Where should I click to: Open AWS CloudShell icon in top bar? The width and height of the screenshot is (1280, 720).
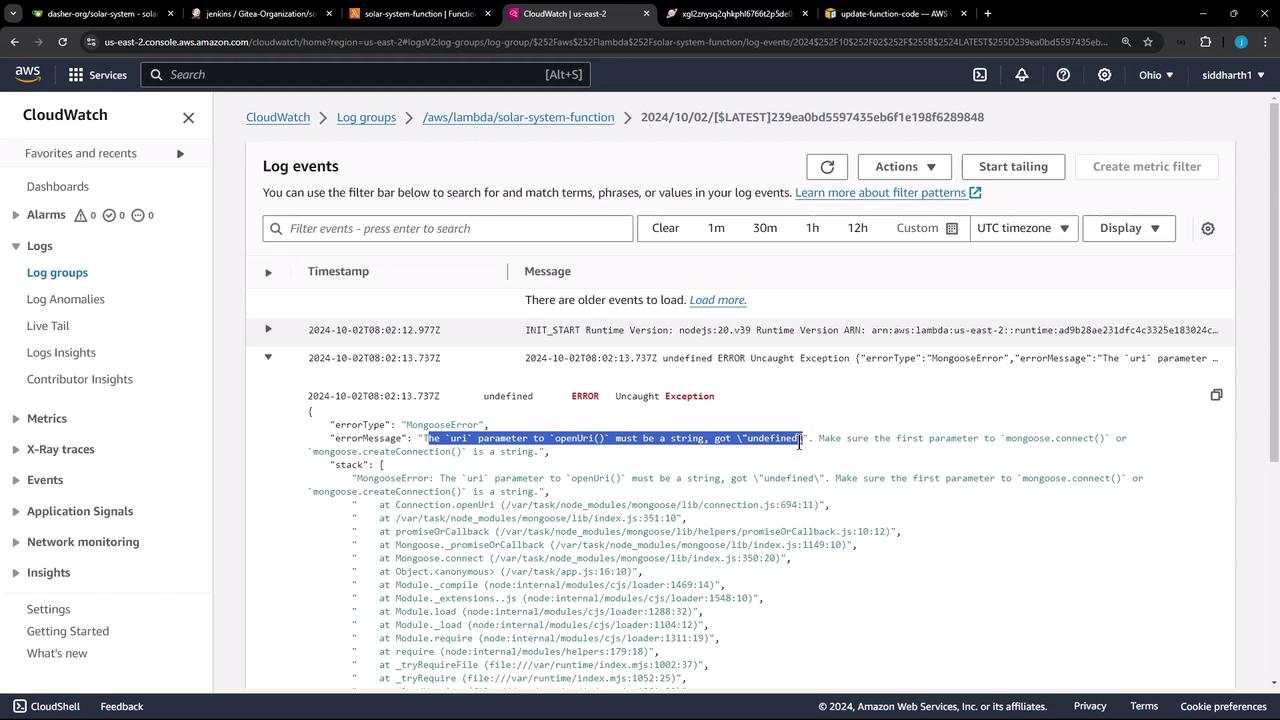coord(980,75)
